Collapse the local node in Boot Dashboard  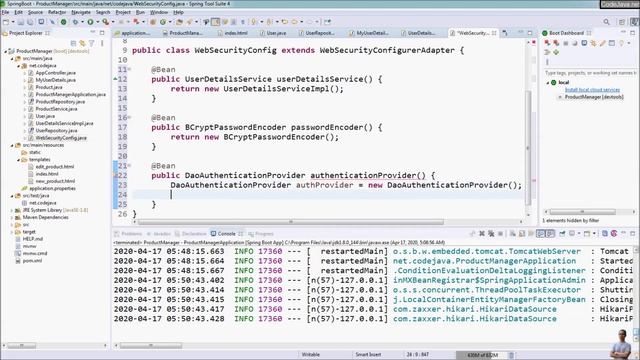point(548,82)
